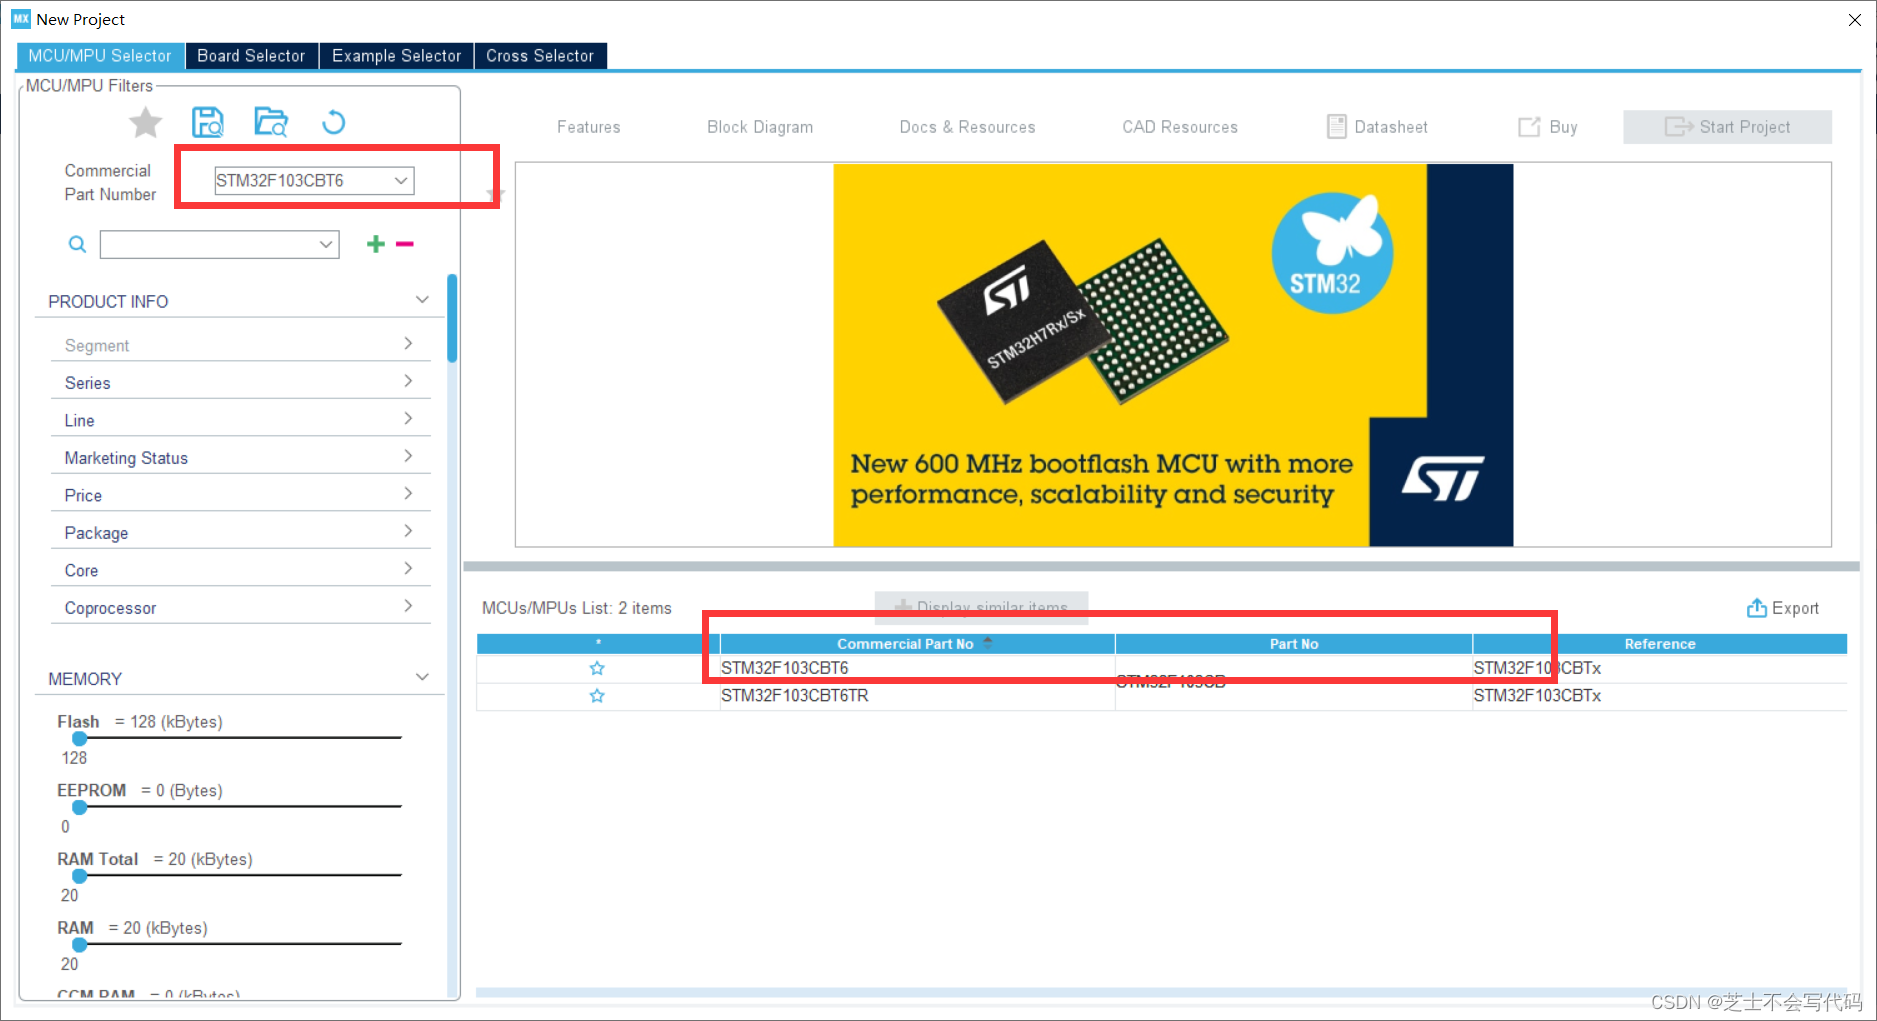
Task: Open the Features tab
Action: click(x=589, y=127)
